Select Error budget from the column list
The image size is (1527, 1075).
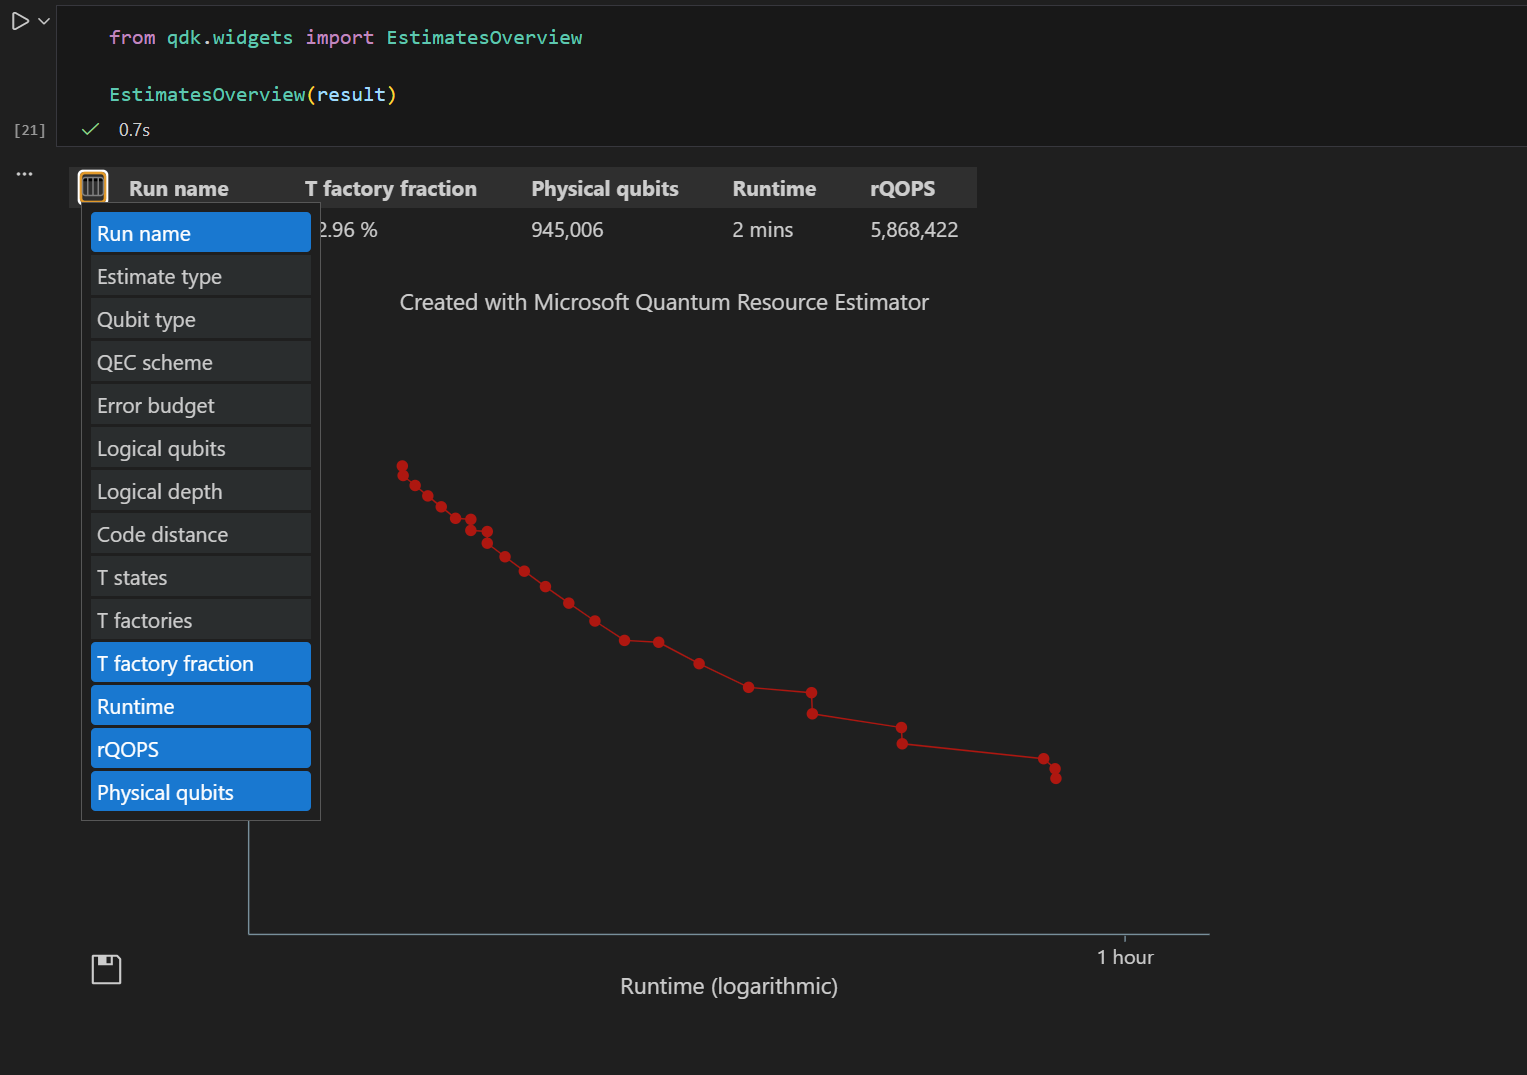(x=199, y=405)
